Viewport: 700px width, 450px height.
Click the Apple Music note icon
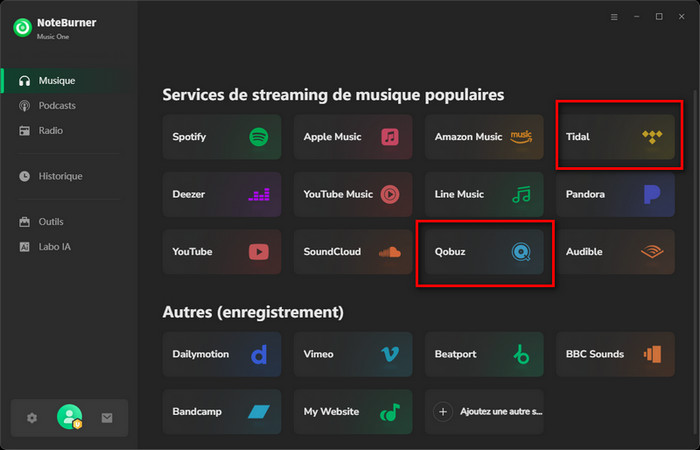[x=390, y=137]
